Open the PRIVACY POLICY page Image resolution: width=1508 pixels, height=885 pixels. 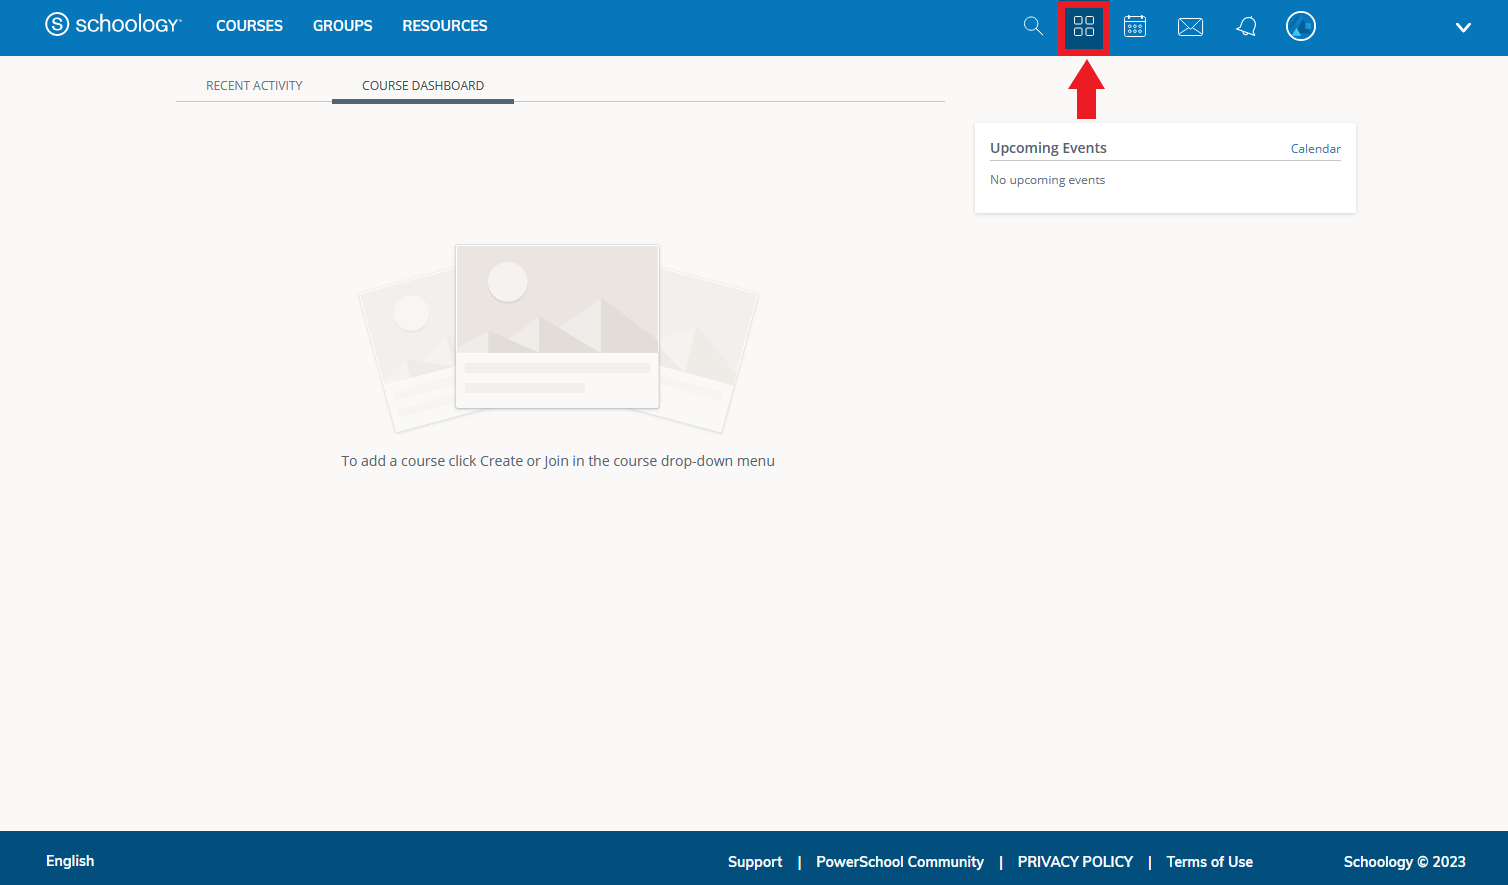1075,861
